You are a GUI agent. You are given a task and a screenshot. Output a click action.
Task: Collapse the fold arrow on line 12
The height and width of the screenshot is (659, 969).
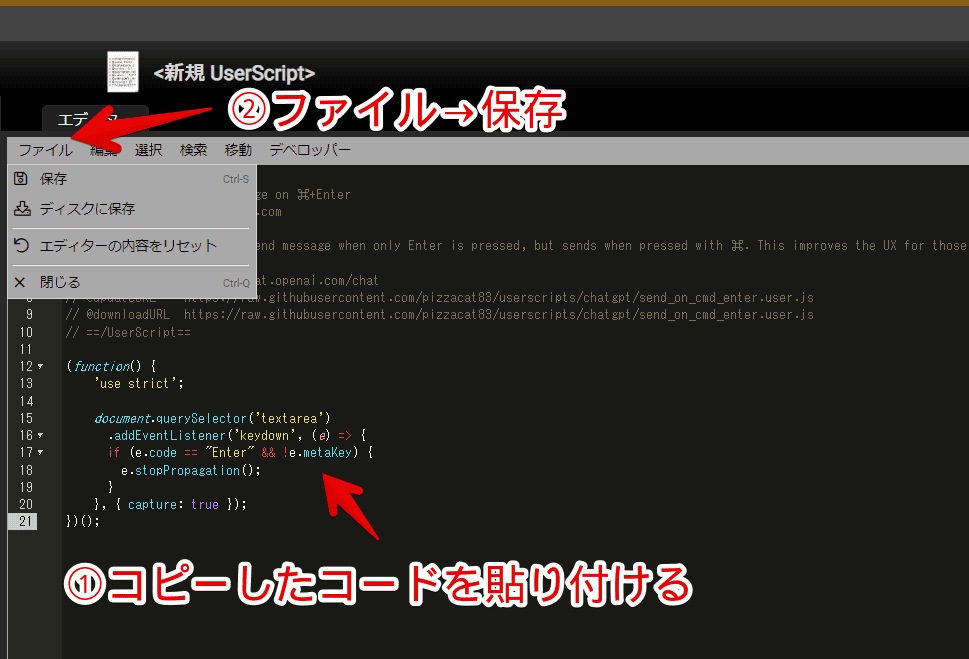40,367
